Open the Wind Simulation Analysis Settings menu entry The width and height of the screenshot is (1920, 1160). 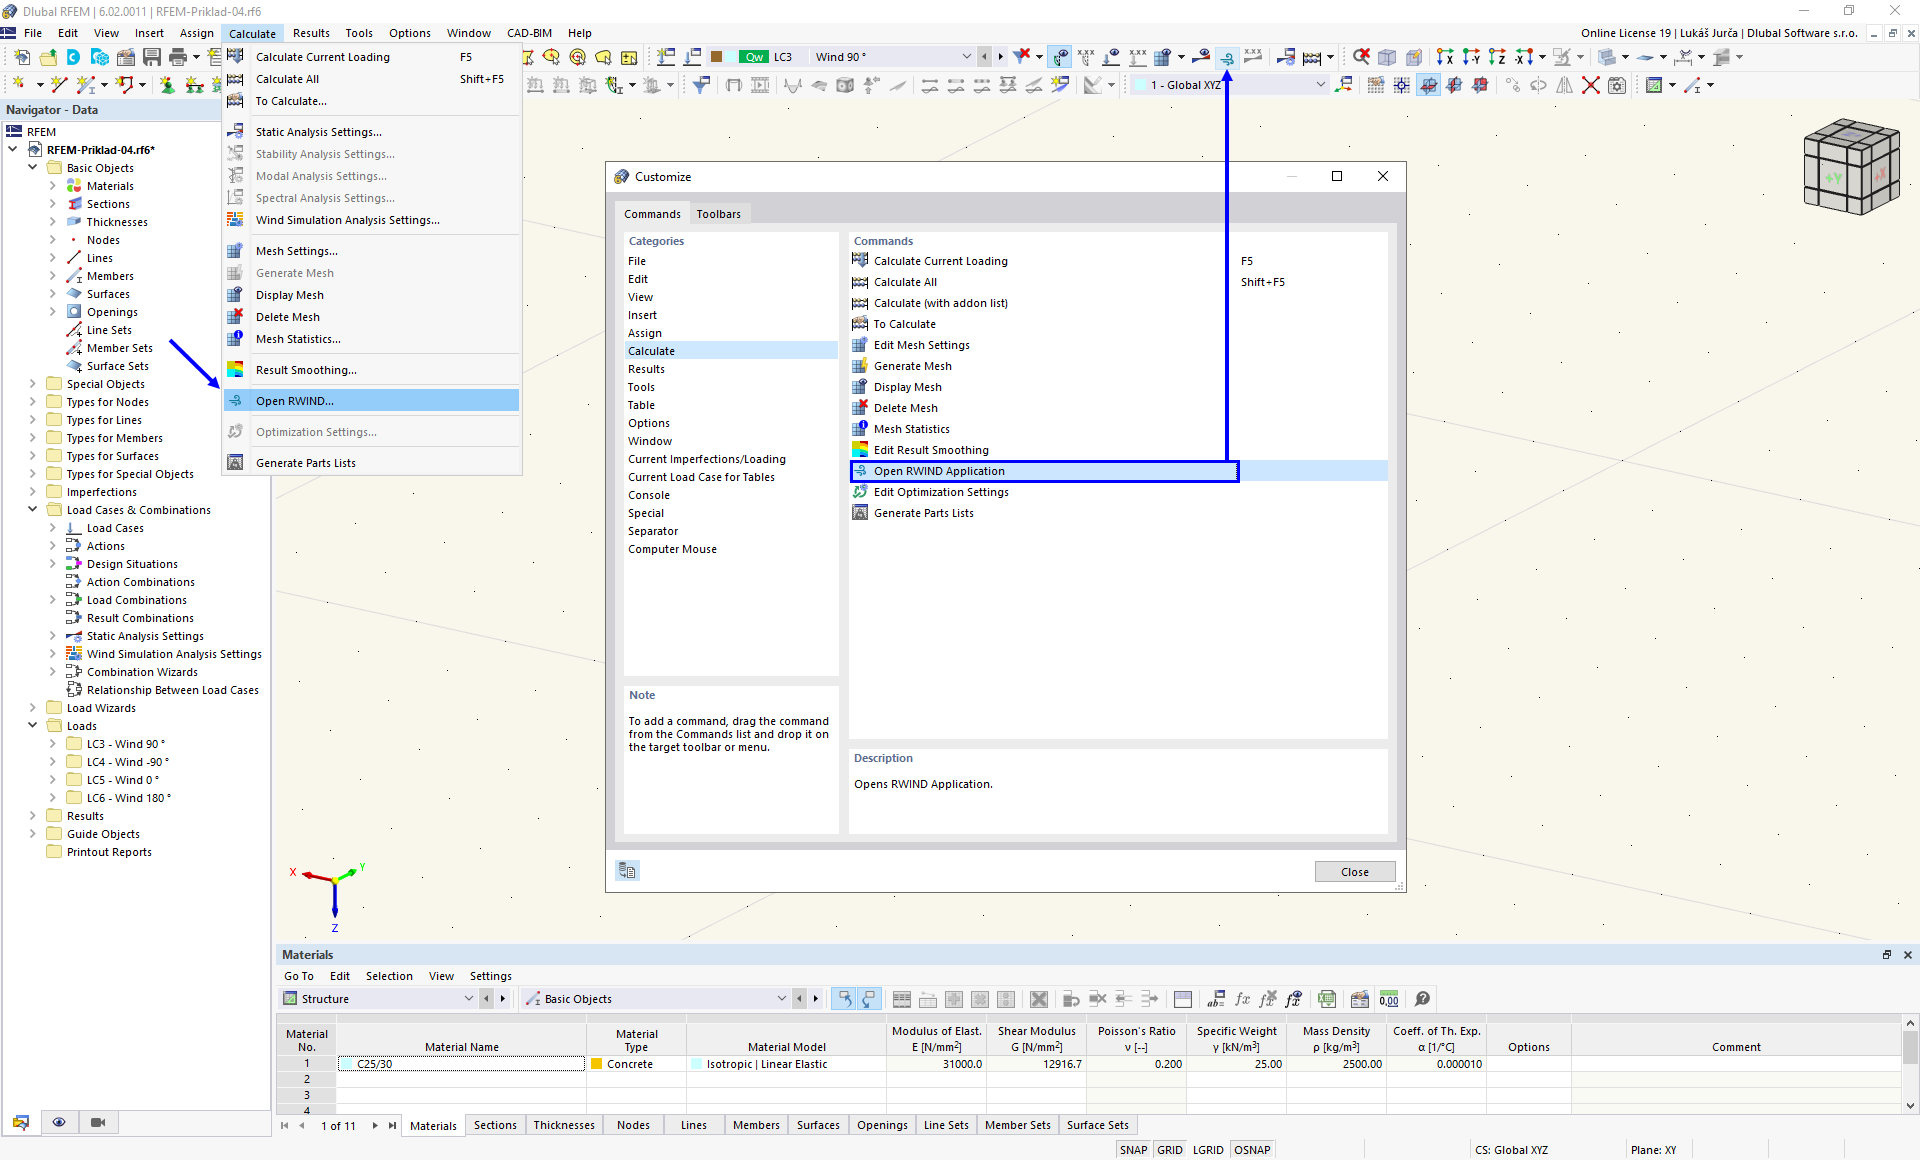(x=346, y=220)
